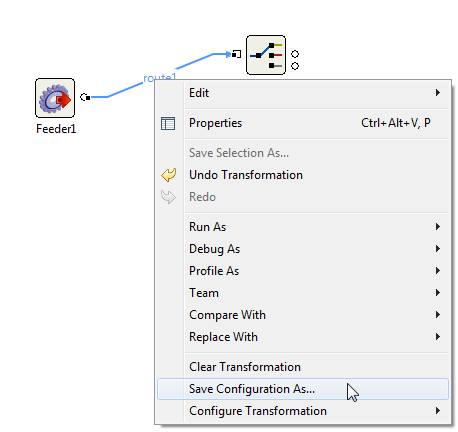Select the Feeder1 component icon
This screenshot has width=458, height=432.
(55, 98)
